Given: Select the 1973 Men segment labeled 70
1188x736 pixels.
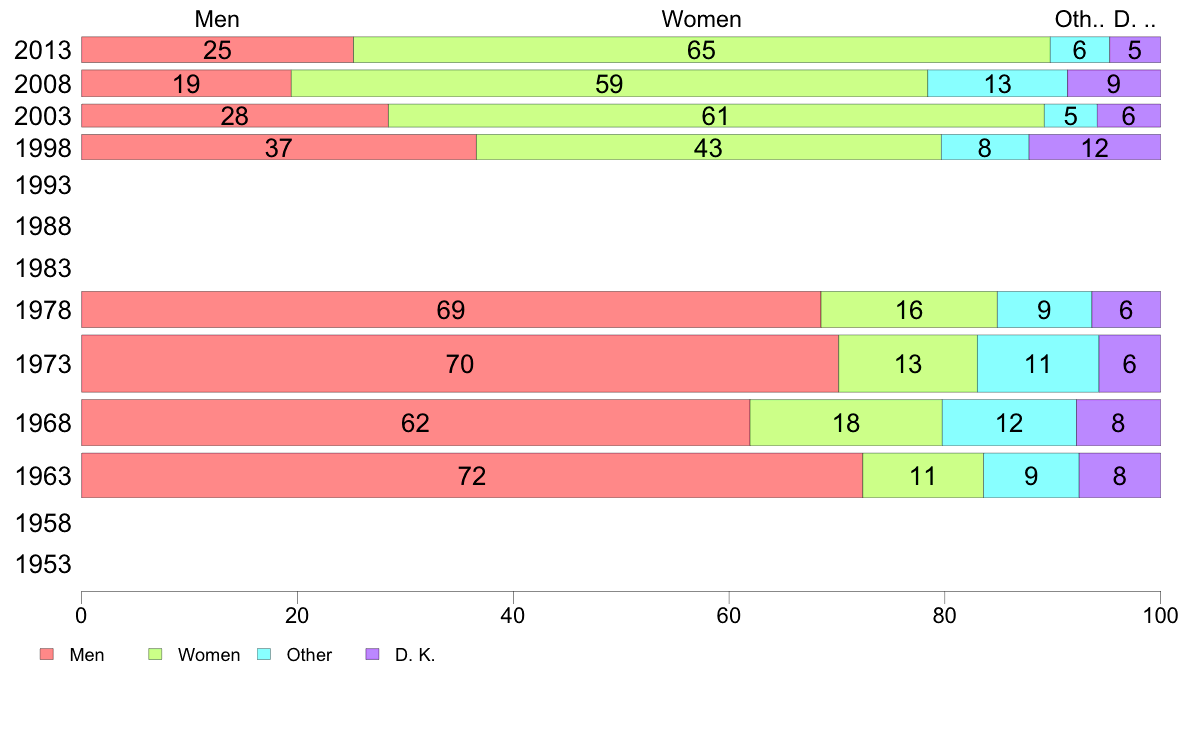Looking at the screenshot, I should 459,364.
